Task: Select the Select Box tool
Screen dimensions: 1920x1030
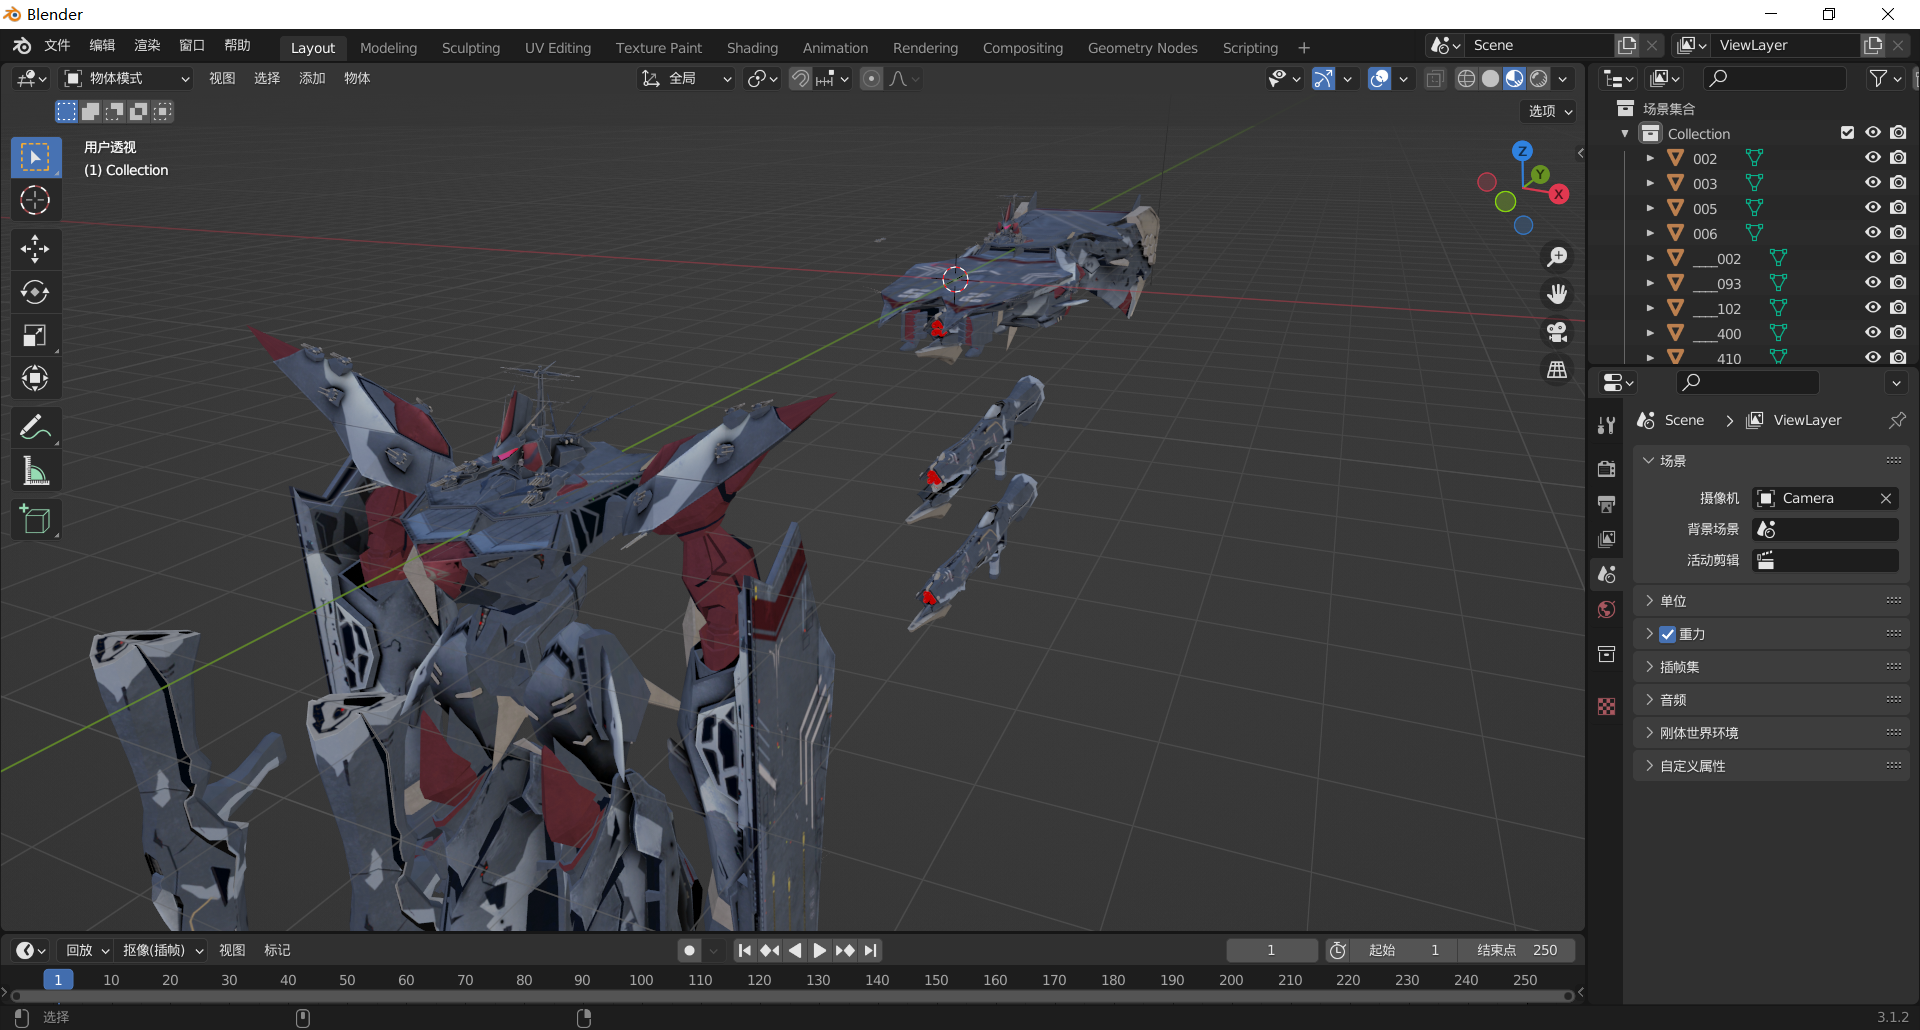Action: coord(35,158)
